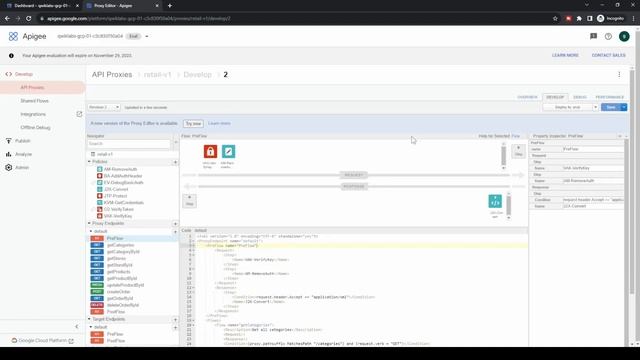Open the user account avatar

point(624,36)
